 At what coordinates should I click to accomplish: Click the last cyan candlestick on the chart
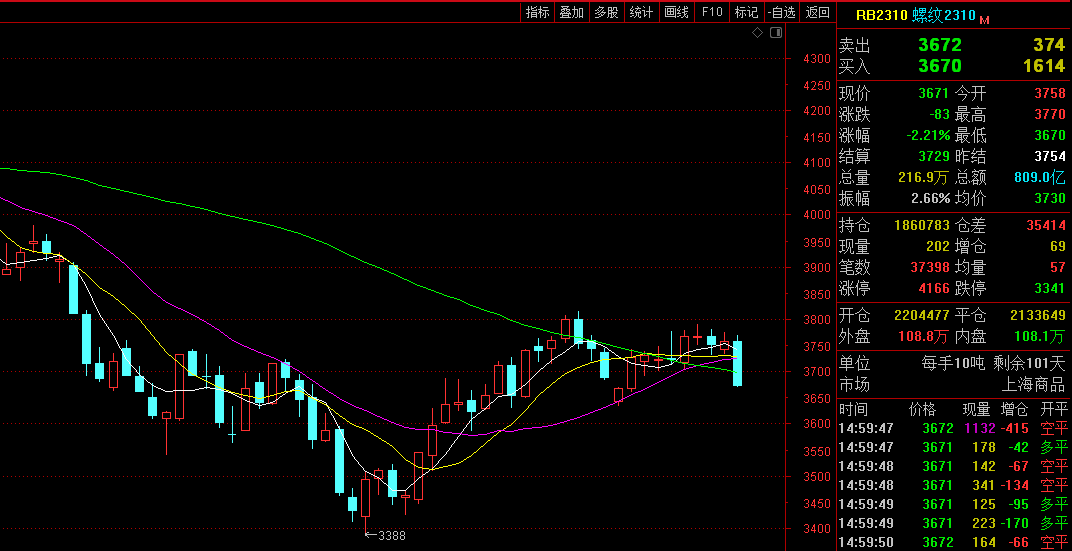(x=737, y=363)
